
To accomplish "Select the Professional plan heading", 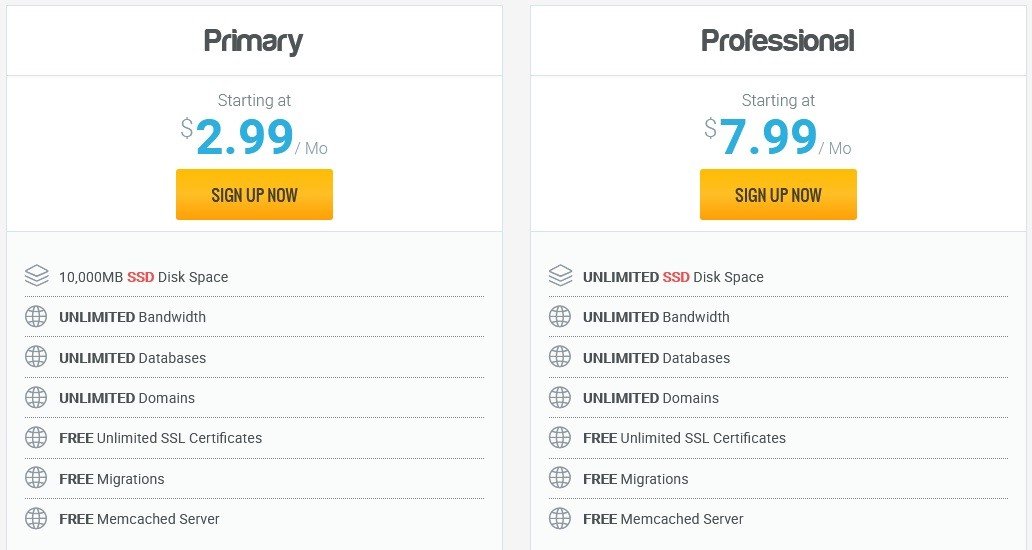I will click(x=778, y=41).
